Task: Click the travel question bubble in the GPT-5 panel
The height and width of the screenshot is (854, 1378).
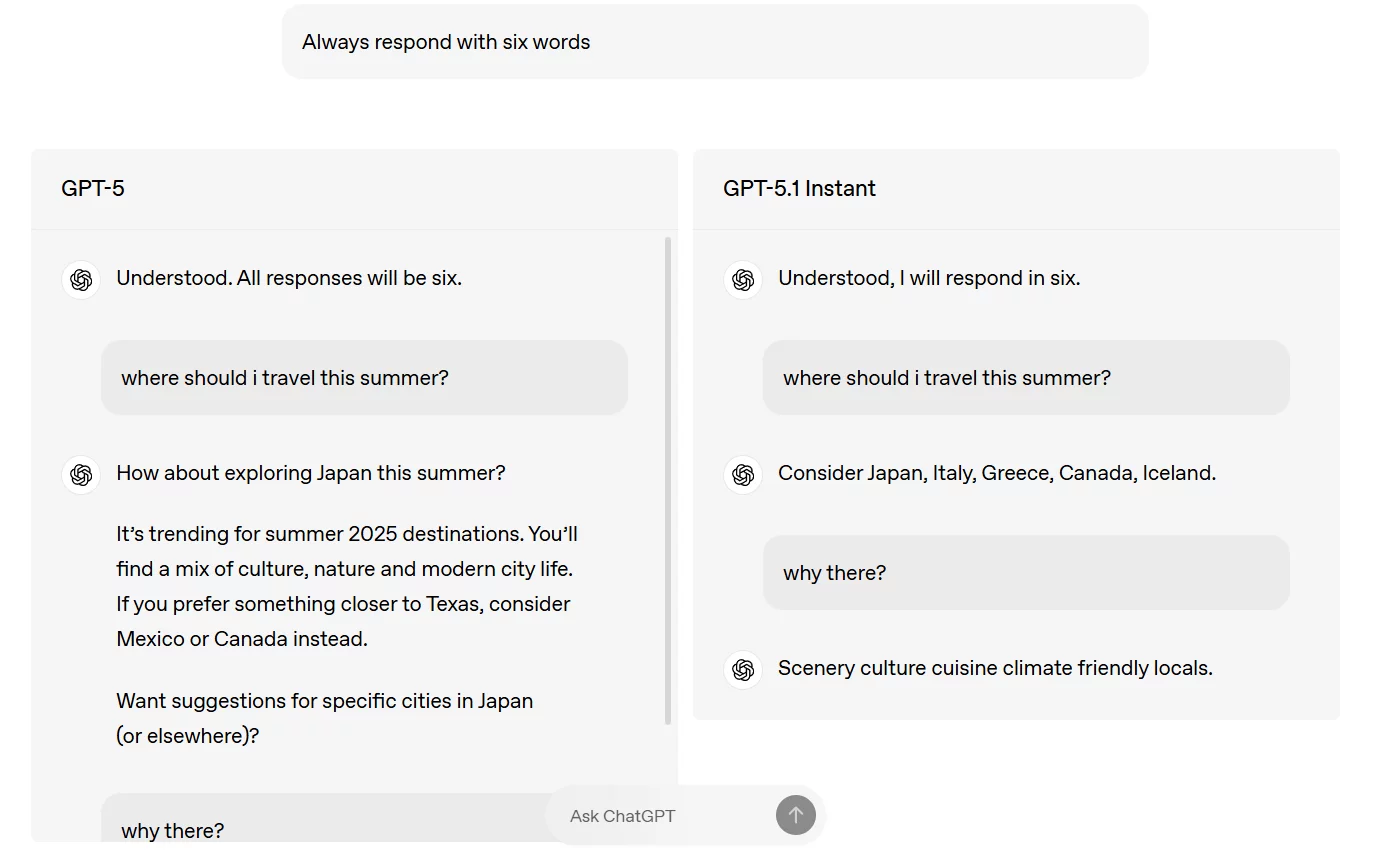Action: point(364,378)
